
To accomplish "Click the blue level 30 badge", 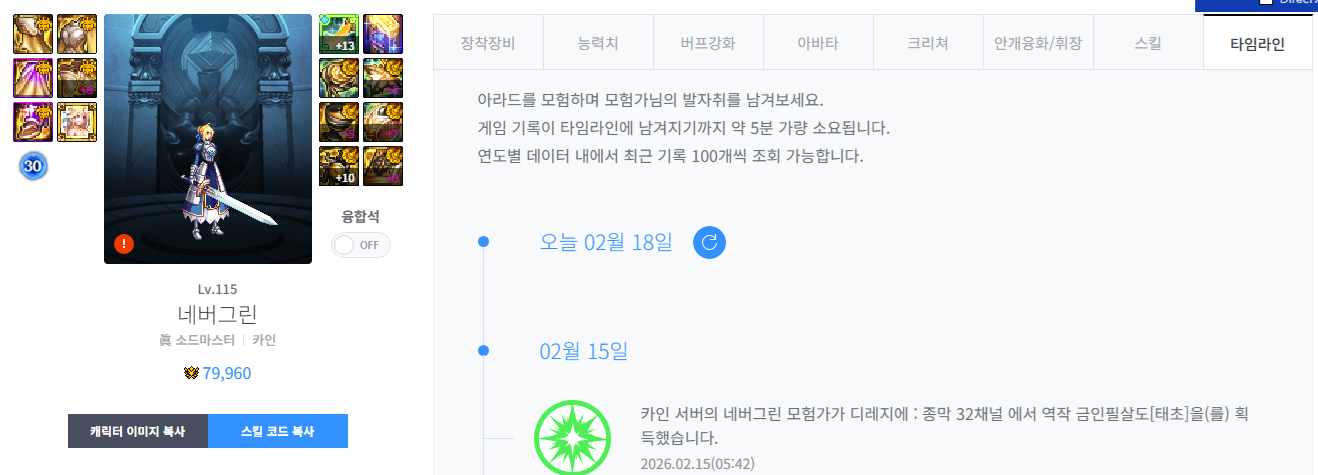I will [x=32, y=167].
